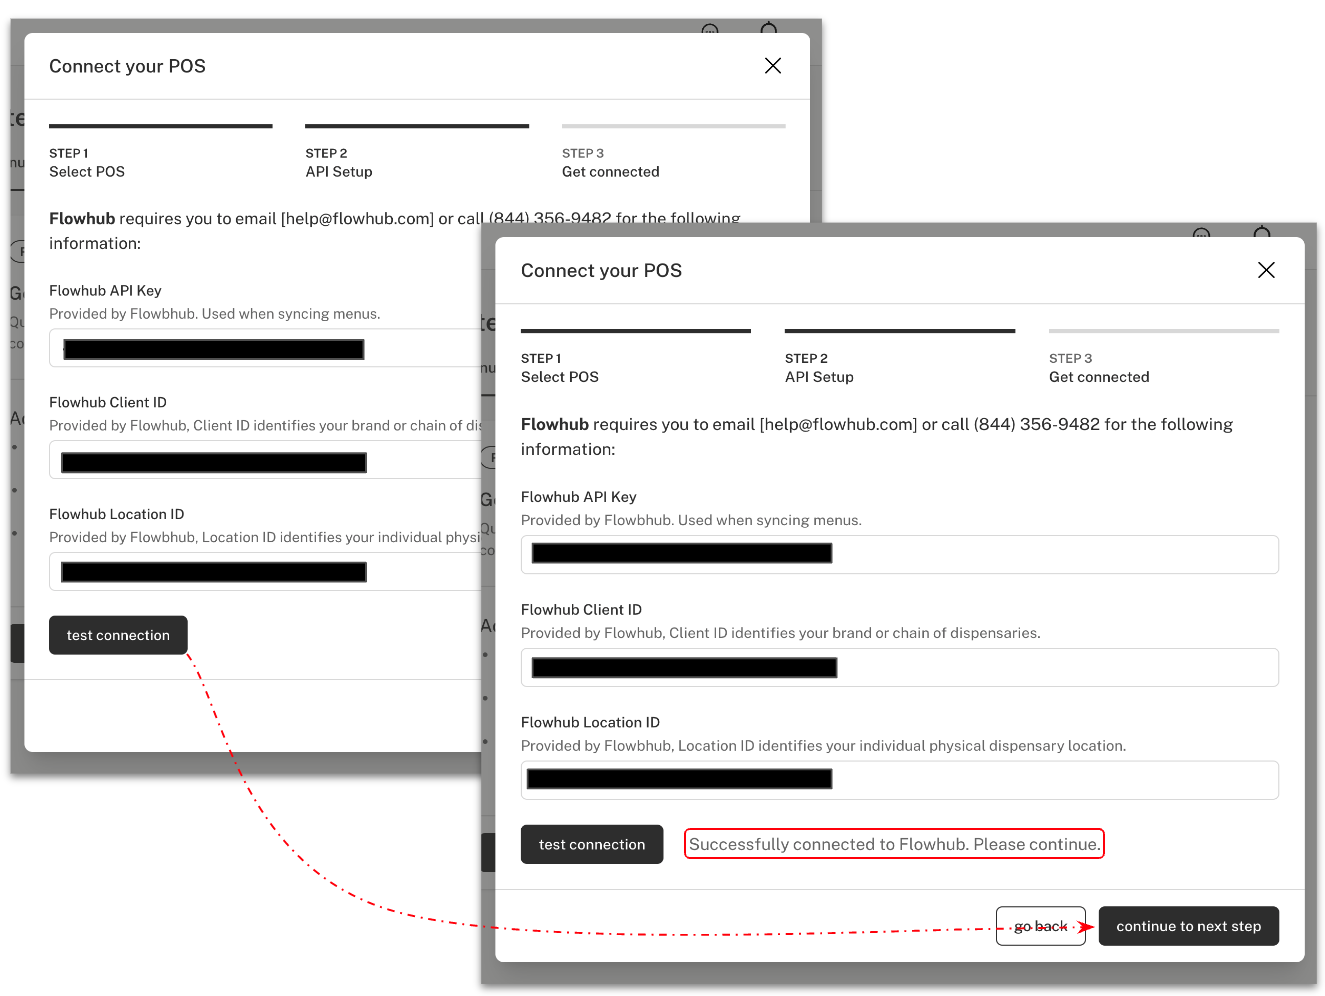Select Step 1 Select POS in front dialog

636,358
